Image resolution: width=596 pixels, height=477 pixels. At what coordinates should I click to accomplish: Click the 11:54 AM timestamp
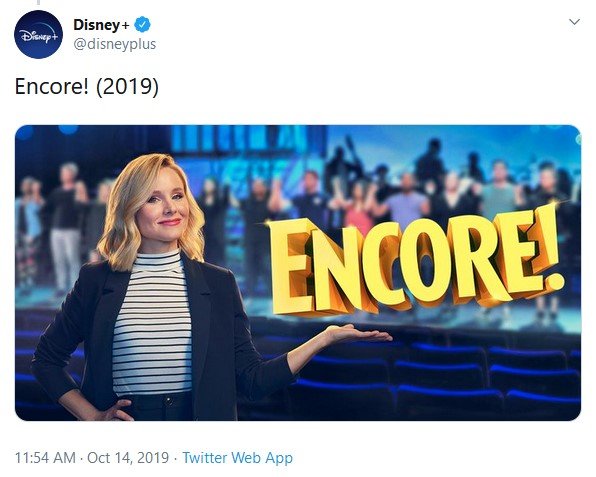coord(45,458)
